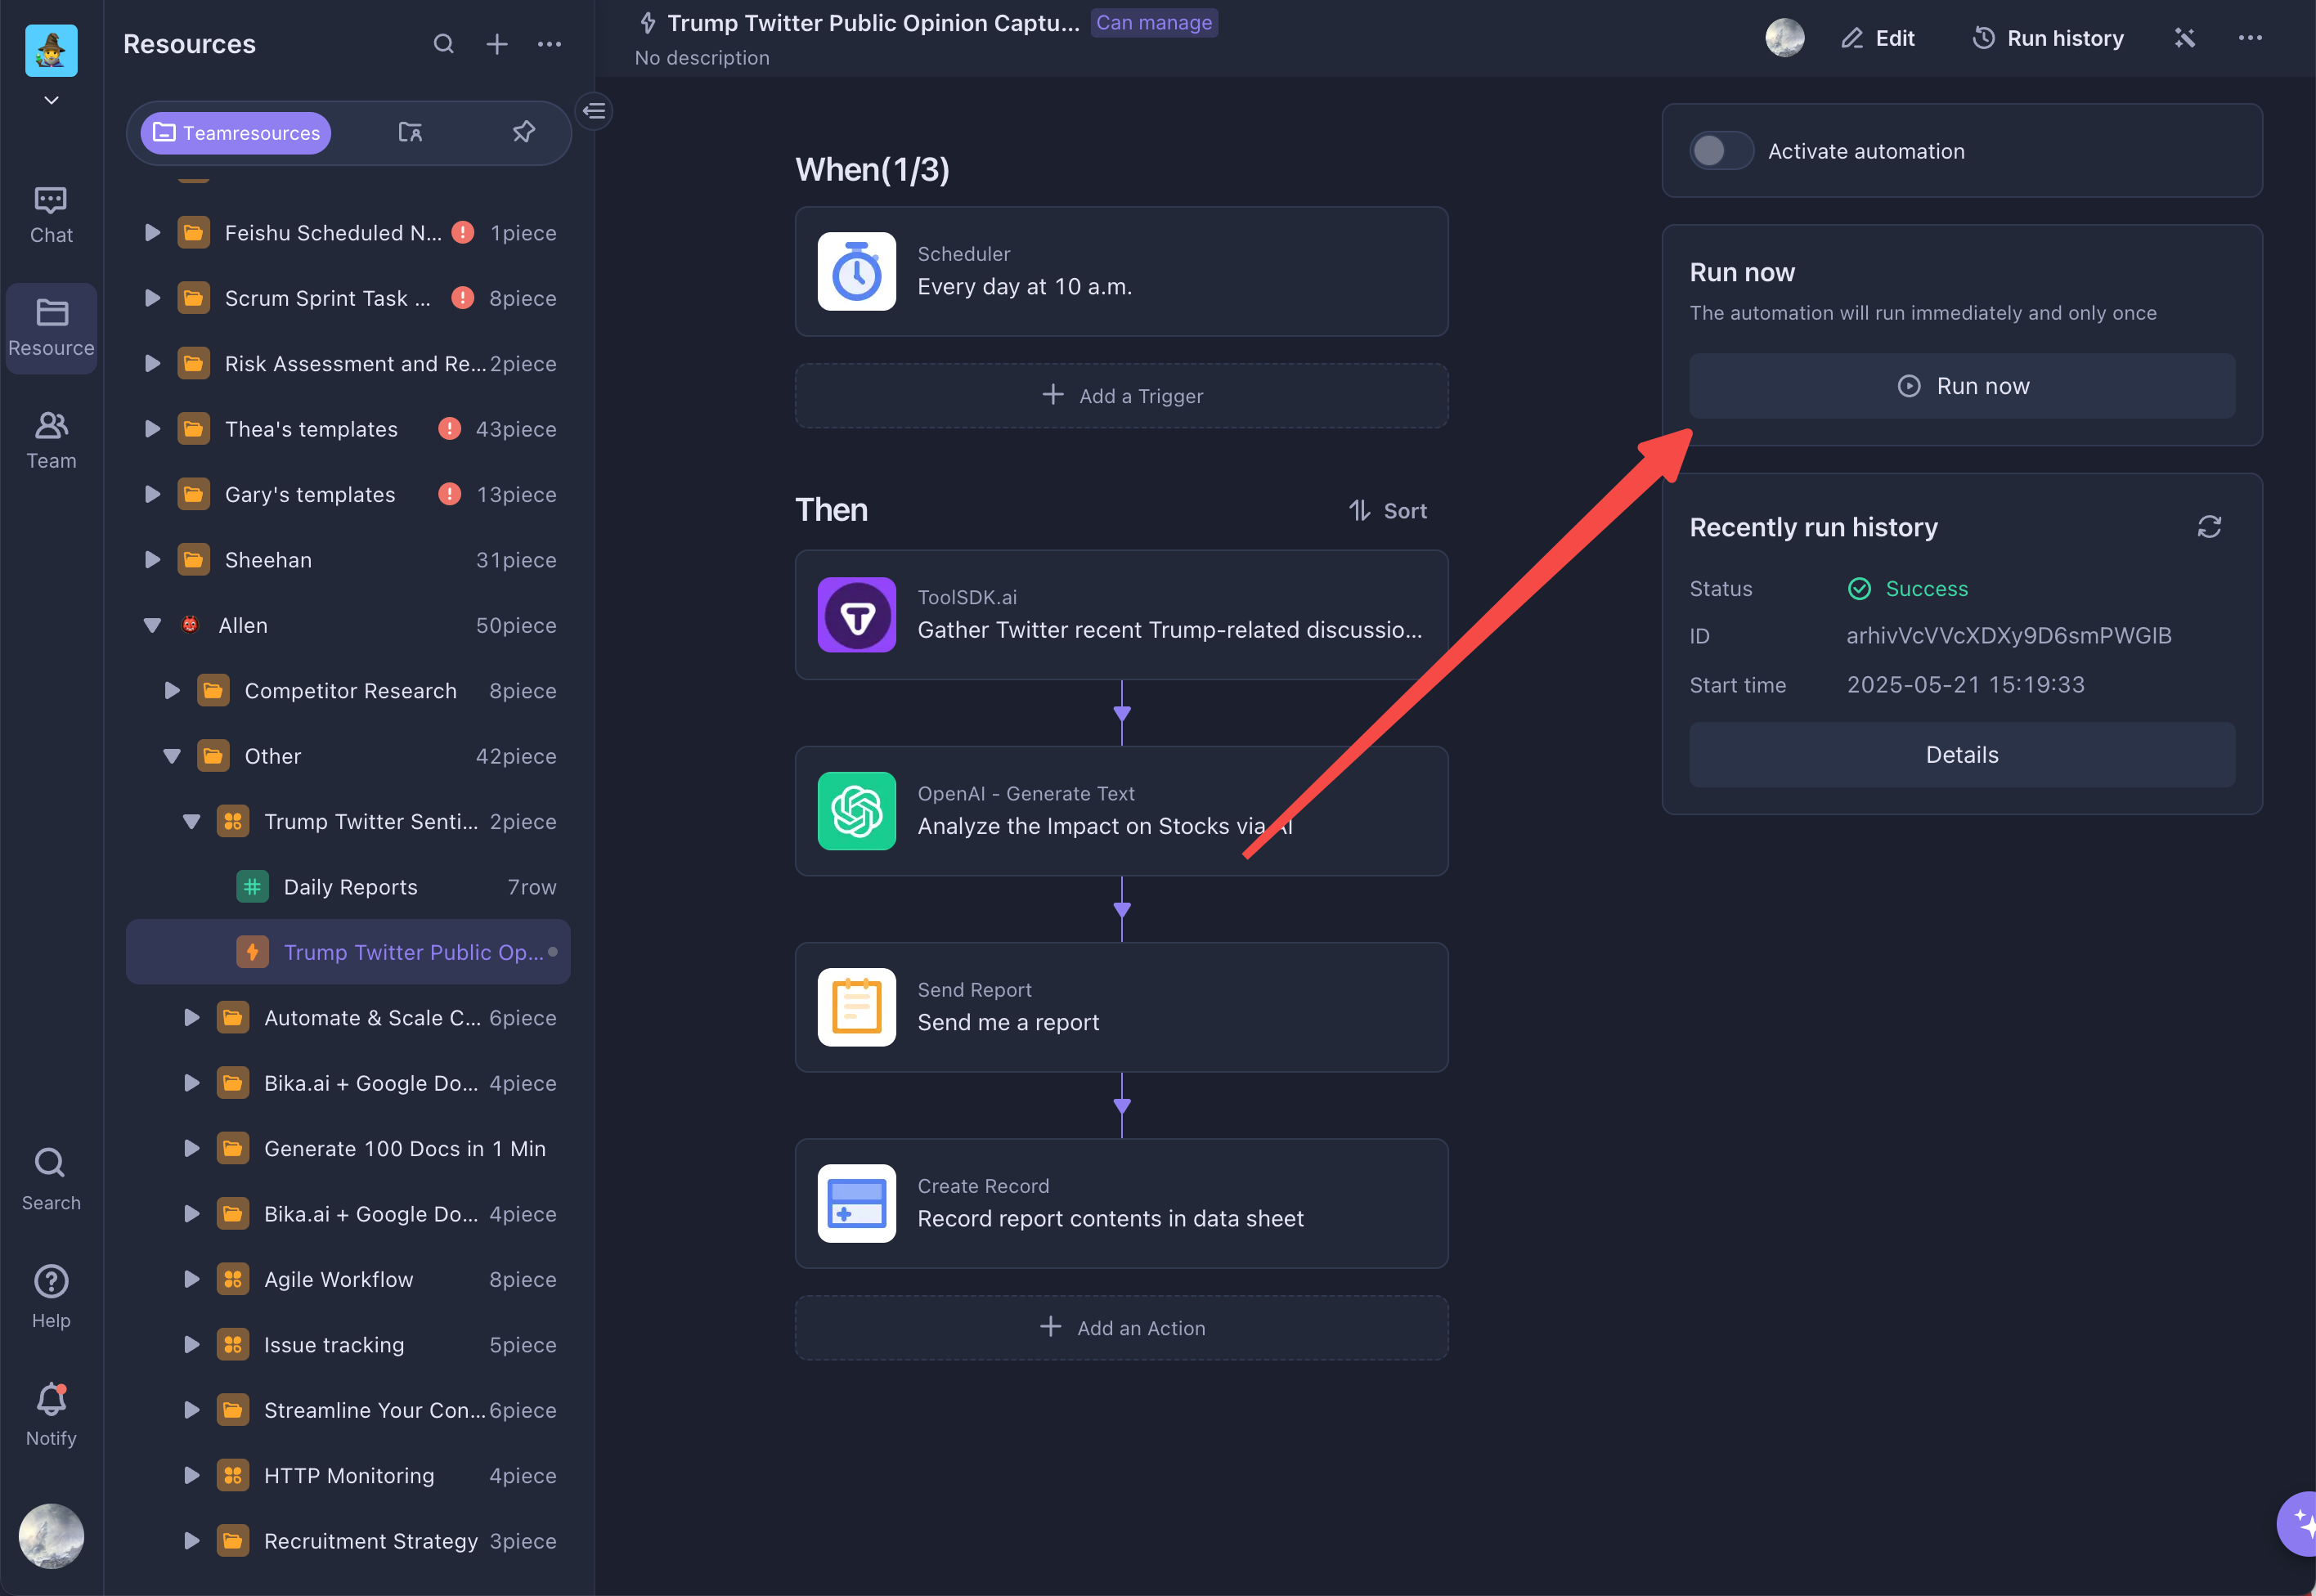The height and width of the screenshot is (1596, 2316).
Task: Search resources with magnifier icon
Action: tap(444, 44)
